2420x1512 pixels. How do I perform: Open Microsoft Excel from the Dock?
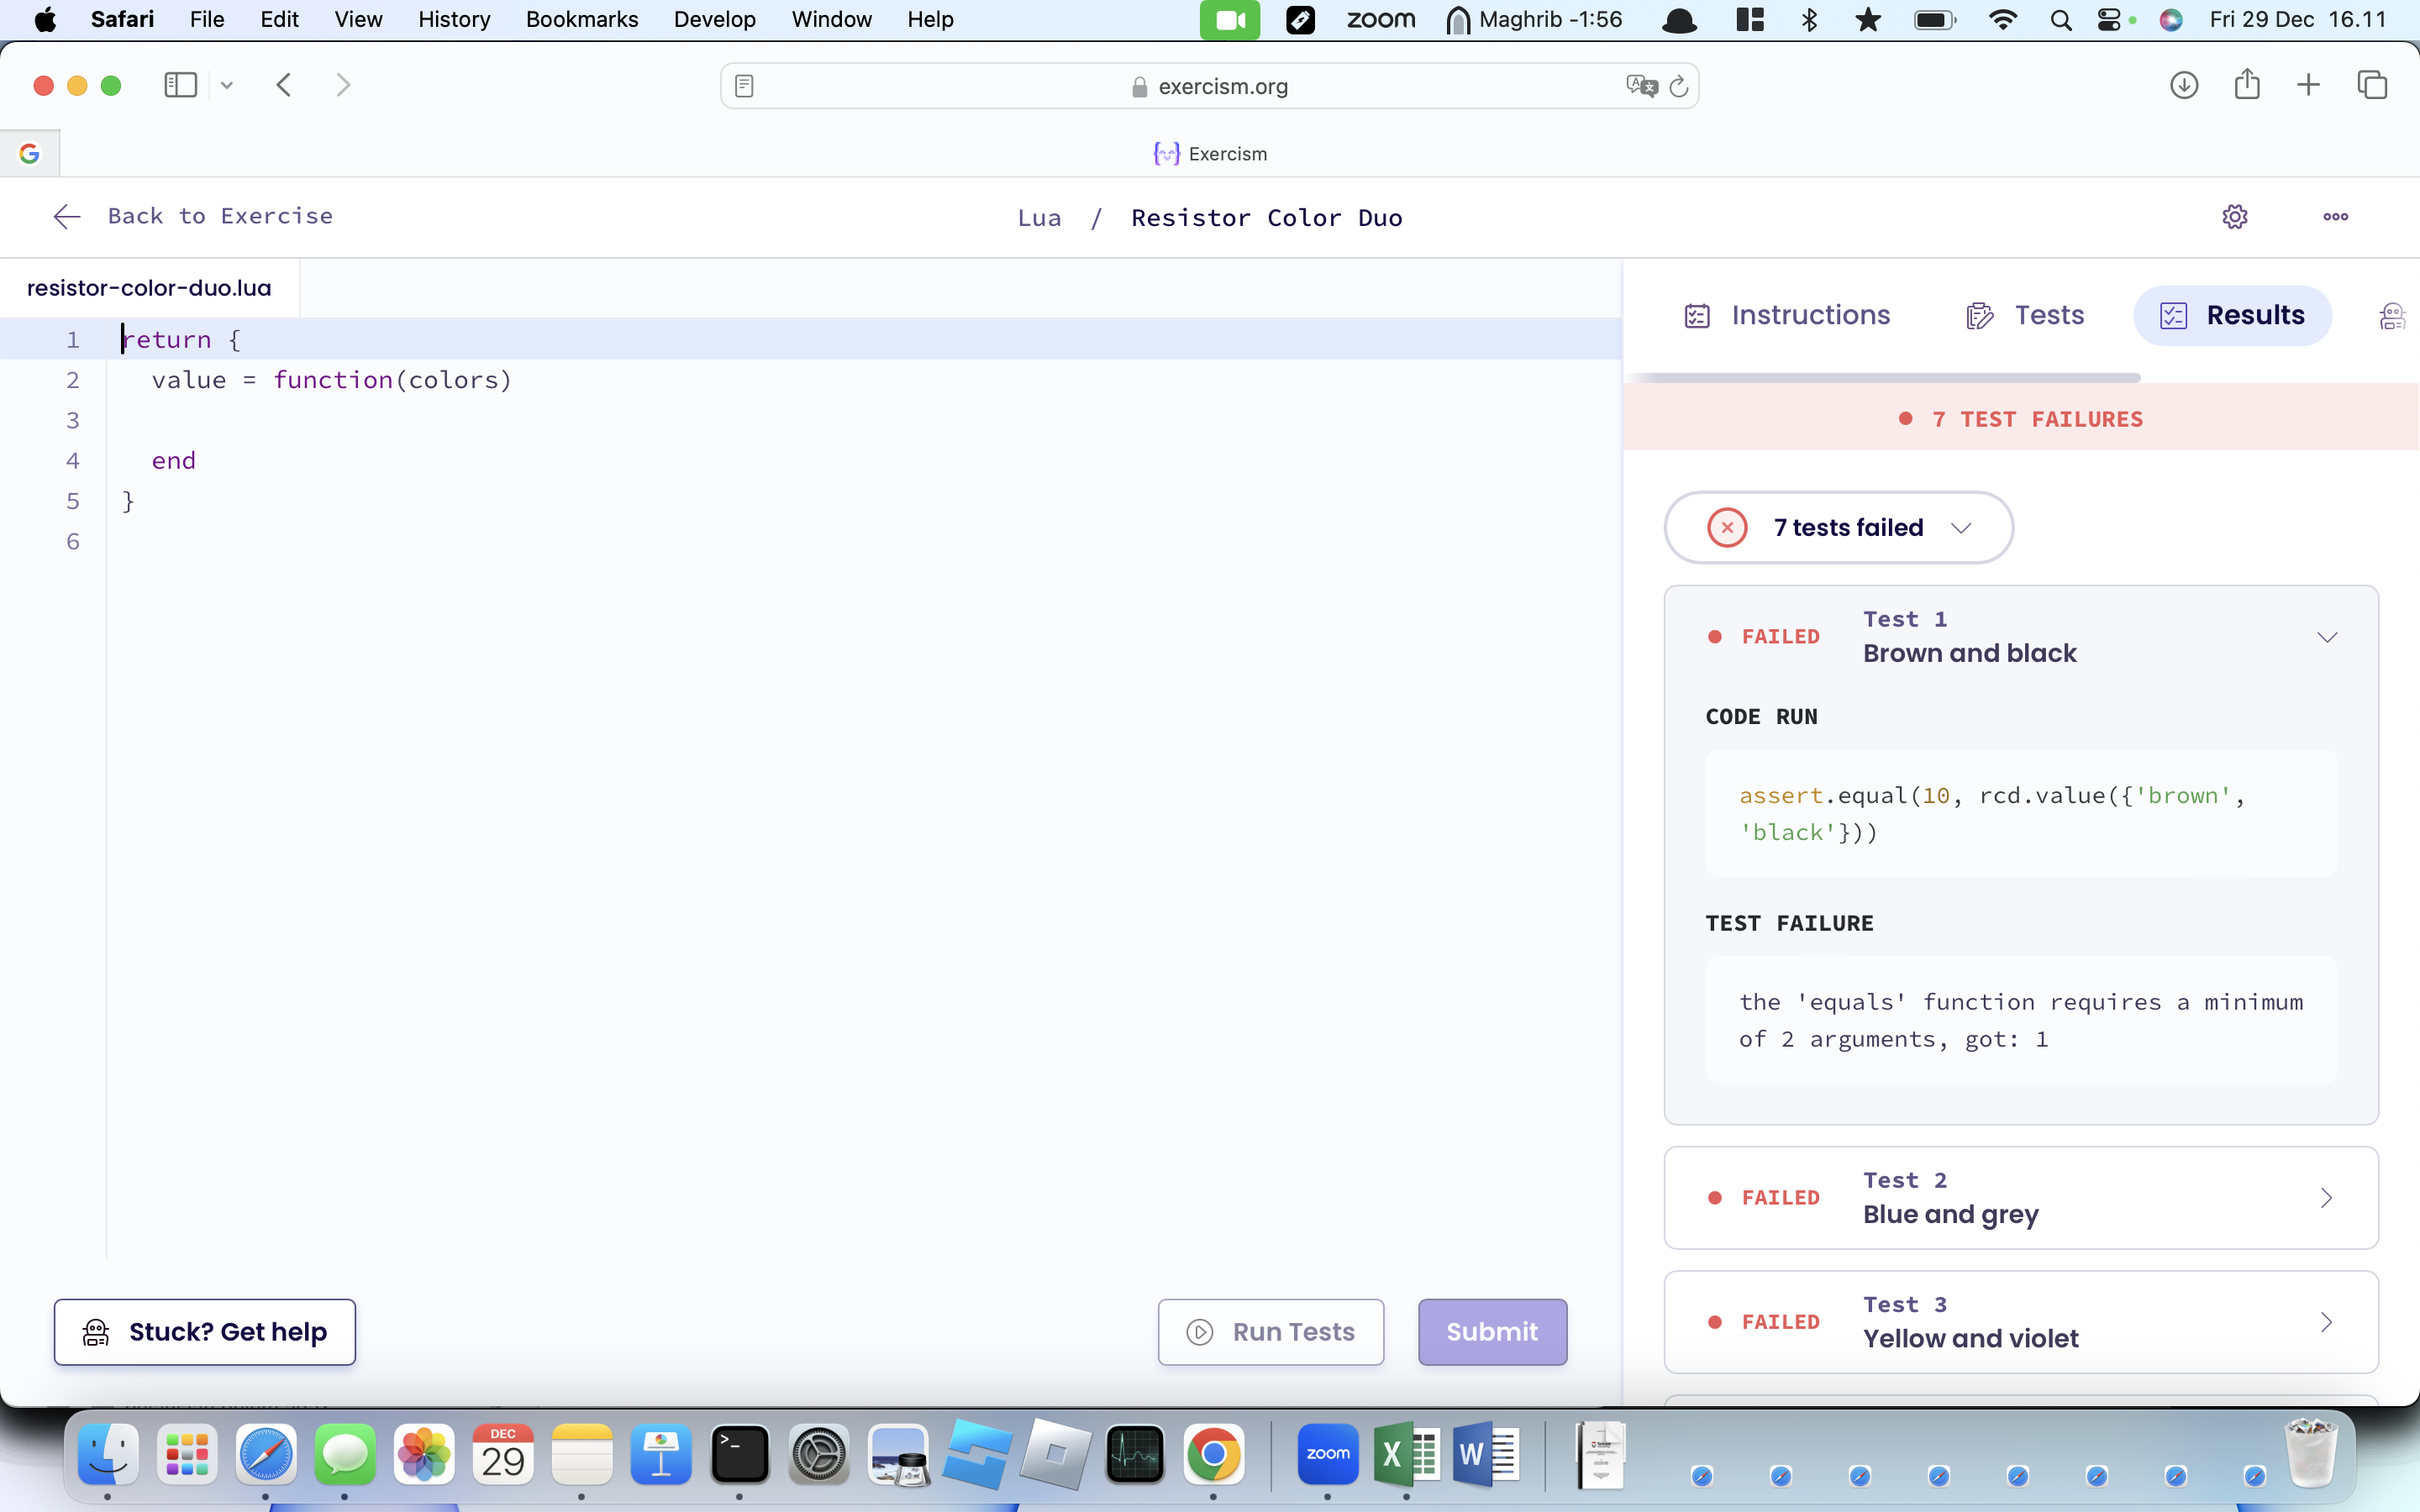[x=1405, y=1454]
